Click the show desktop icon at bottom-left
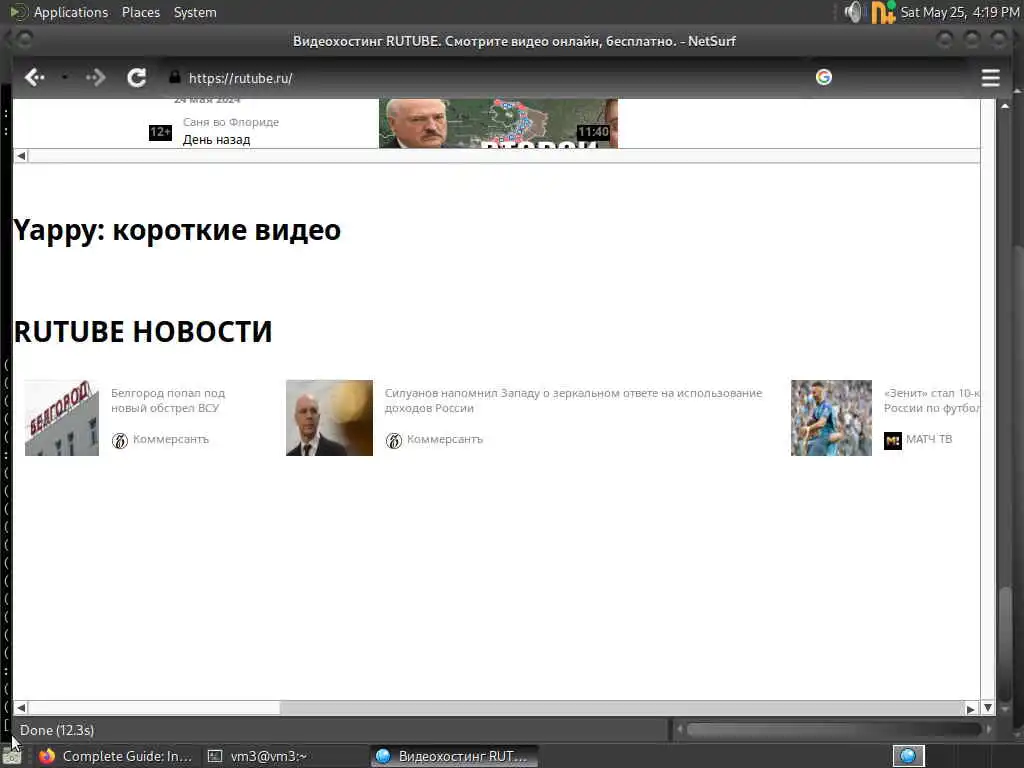1024x768 pixels. pos(12,758)
